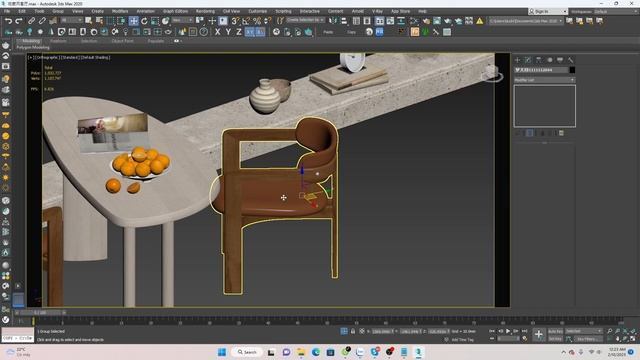Activate the Select and Rotate tool
The image size is (640, 360).
pos(144,21)
